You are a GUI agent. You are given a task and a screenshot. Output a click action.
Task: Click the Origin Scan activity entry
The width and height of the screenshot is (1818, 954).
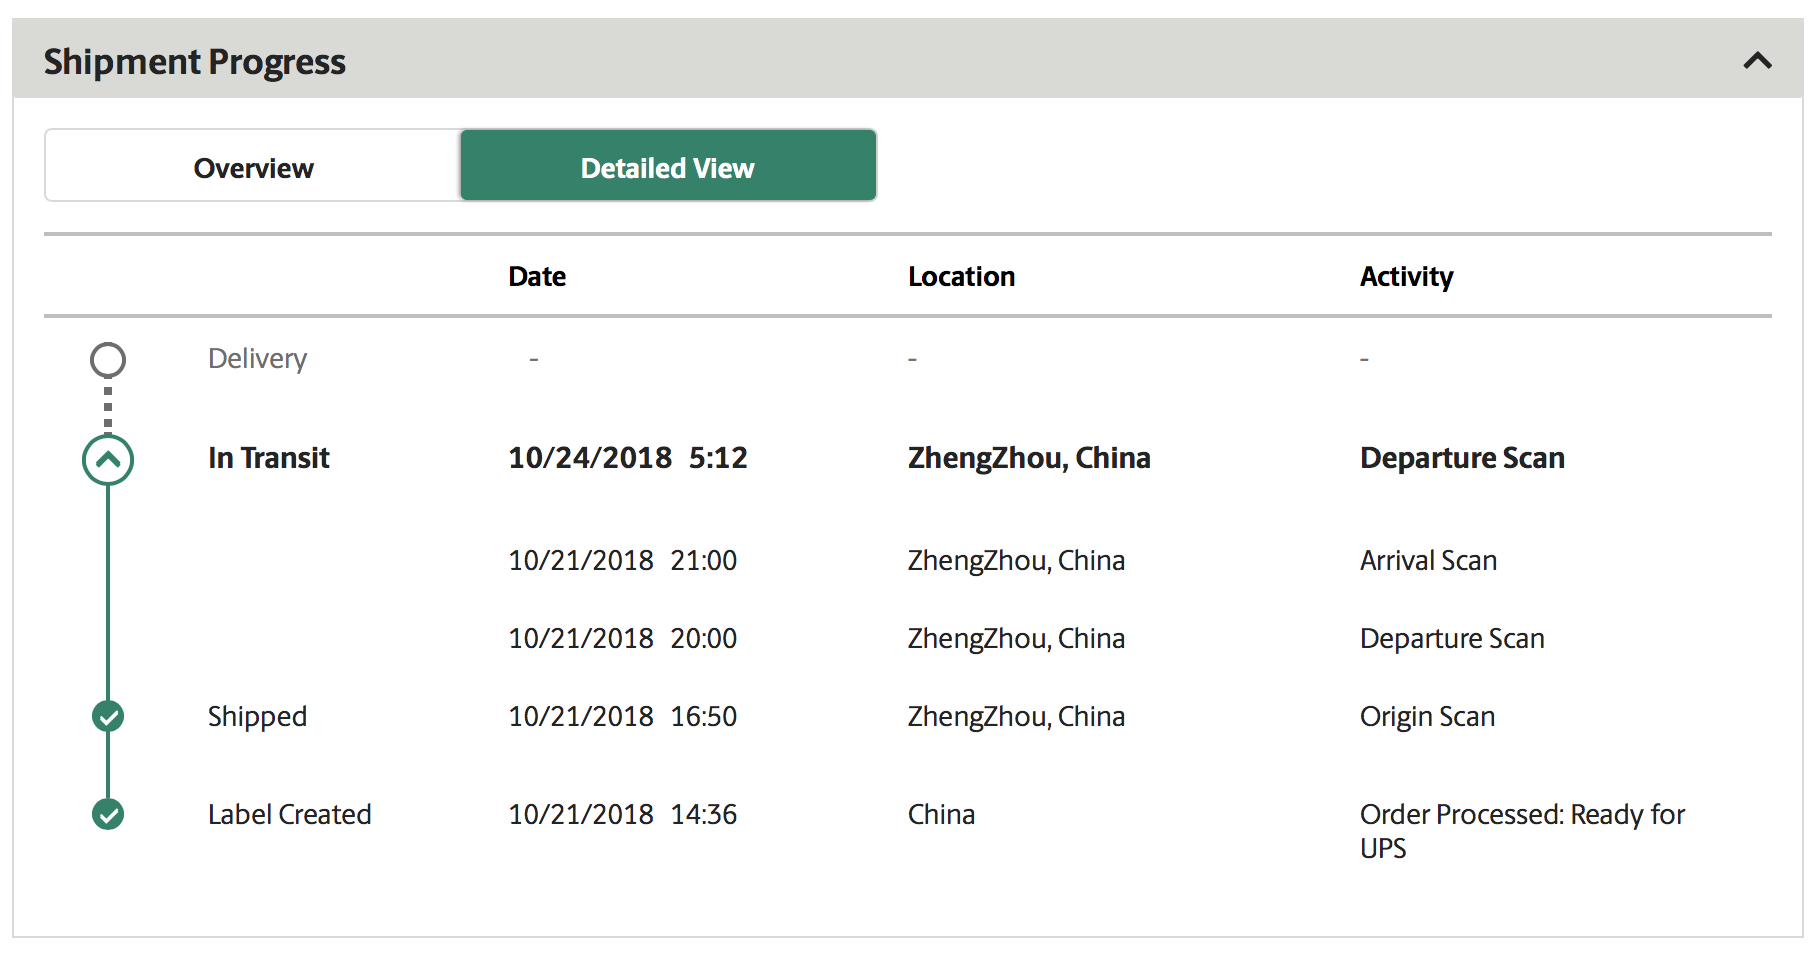(1427, 717)
